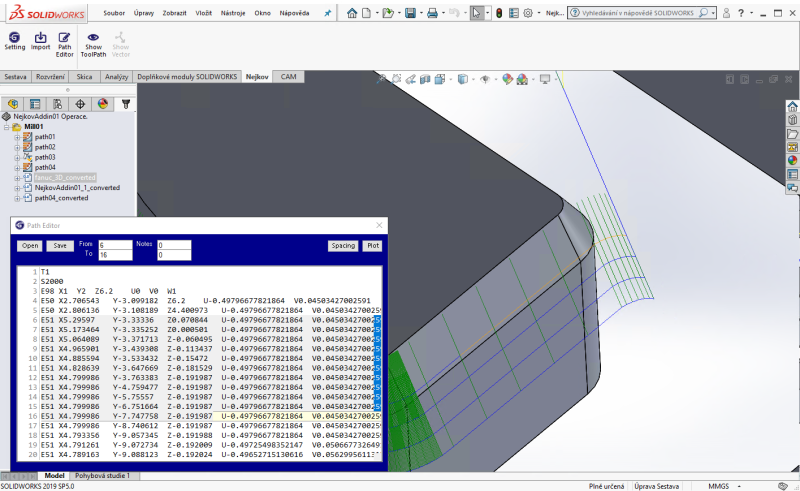Click the Print icon in the top toolbar
The width and height of the screenshot is (800, 491).
(x=432, y=13)
